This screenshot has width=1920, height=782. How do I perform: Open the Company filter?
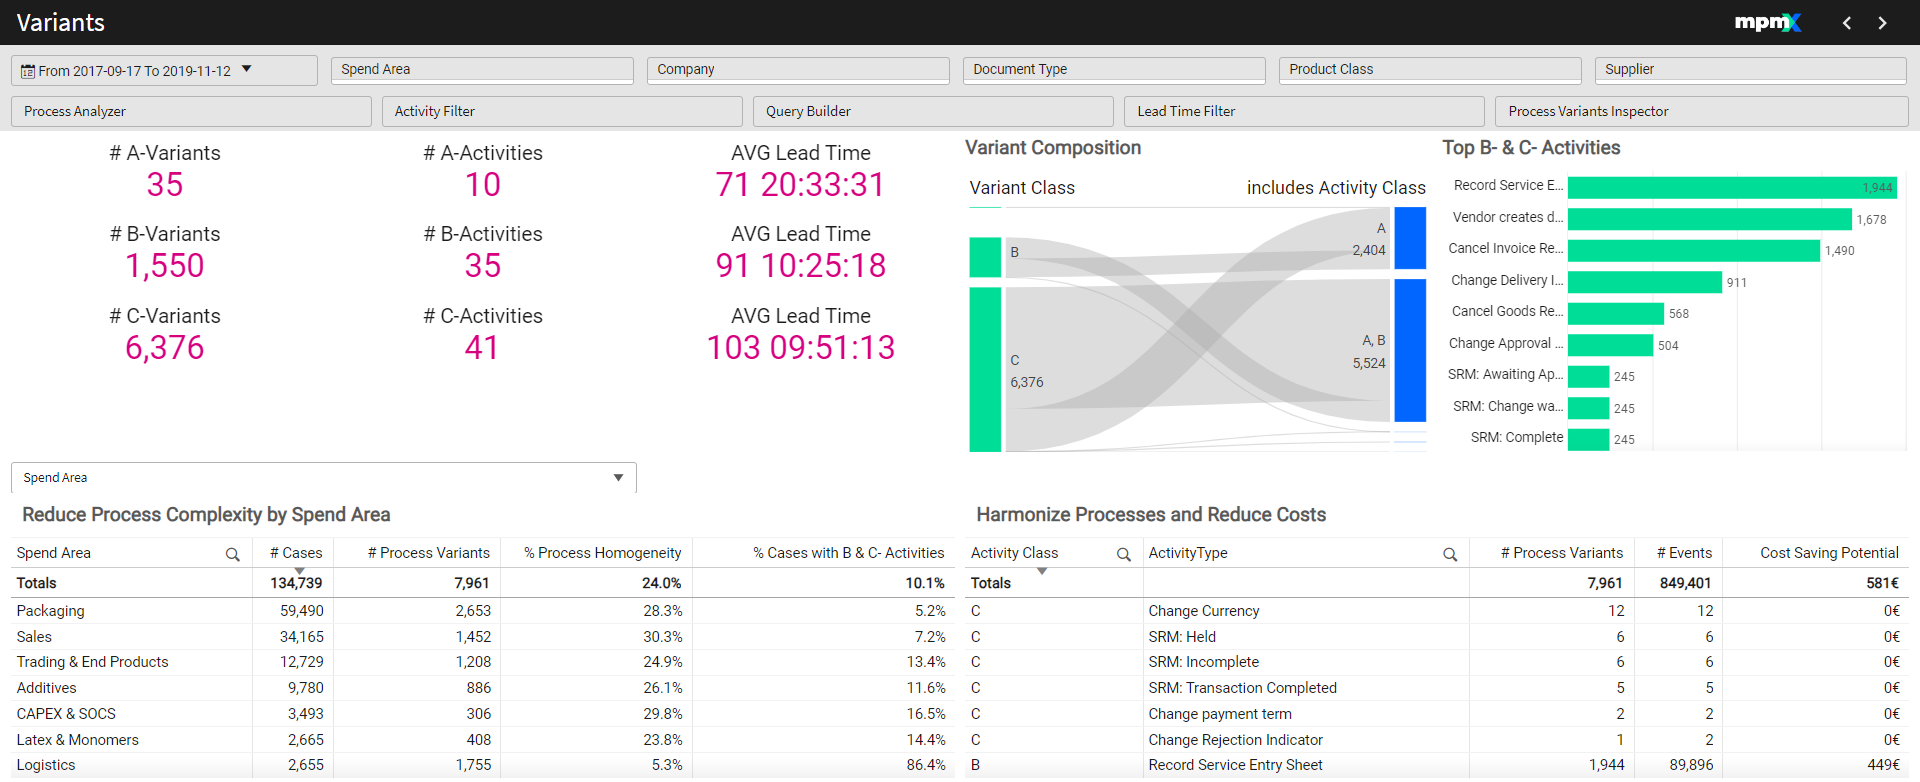point(798,69)
